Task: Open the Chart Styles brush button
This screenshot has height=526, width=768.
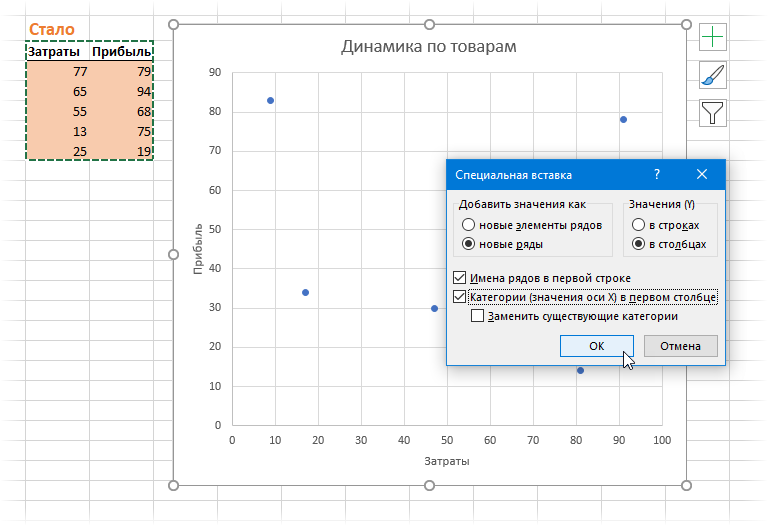Action: 713,75
